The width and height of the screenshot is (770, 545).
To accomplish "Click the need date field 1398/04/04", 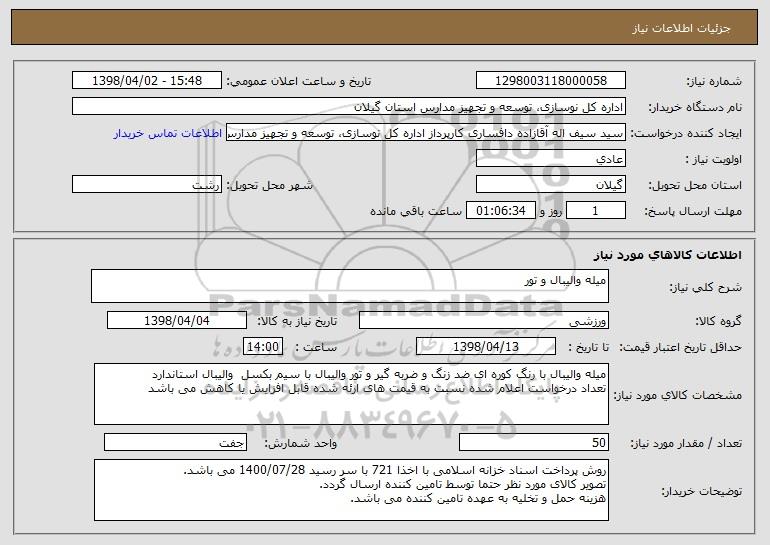I will point(177,321).
